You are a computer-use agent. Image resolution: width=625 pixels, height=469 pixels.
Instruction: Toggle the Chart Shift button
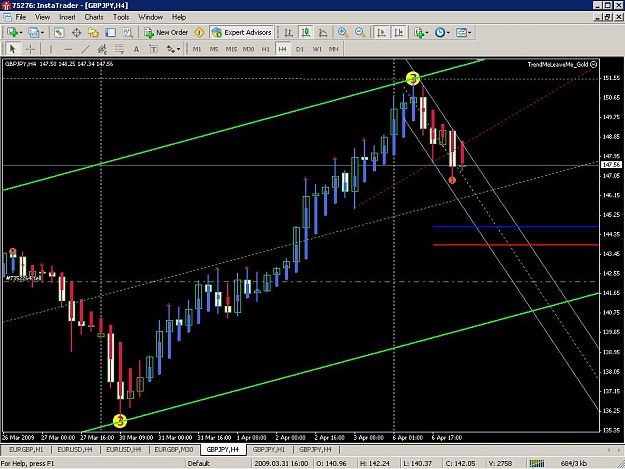pos(399,32)
